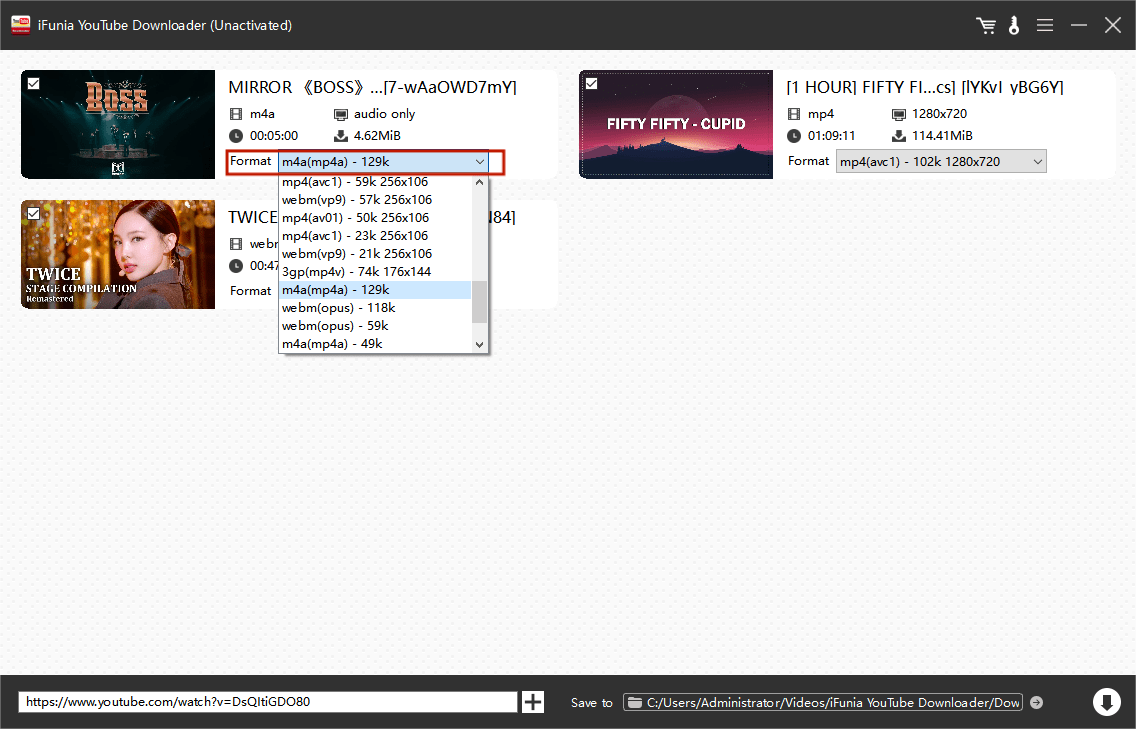Viewport: 1136px width, 729px height.
Task: Click the MIRROR BOSS video thumbnail
Action: click(x=118, y=125)
